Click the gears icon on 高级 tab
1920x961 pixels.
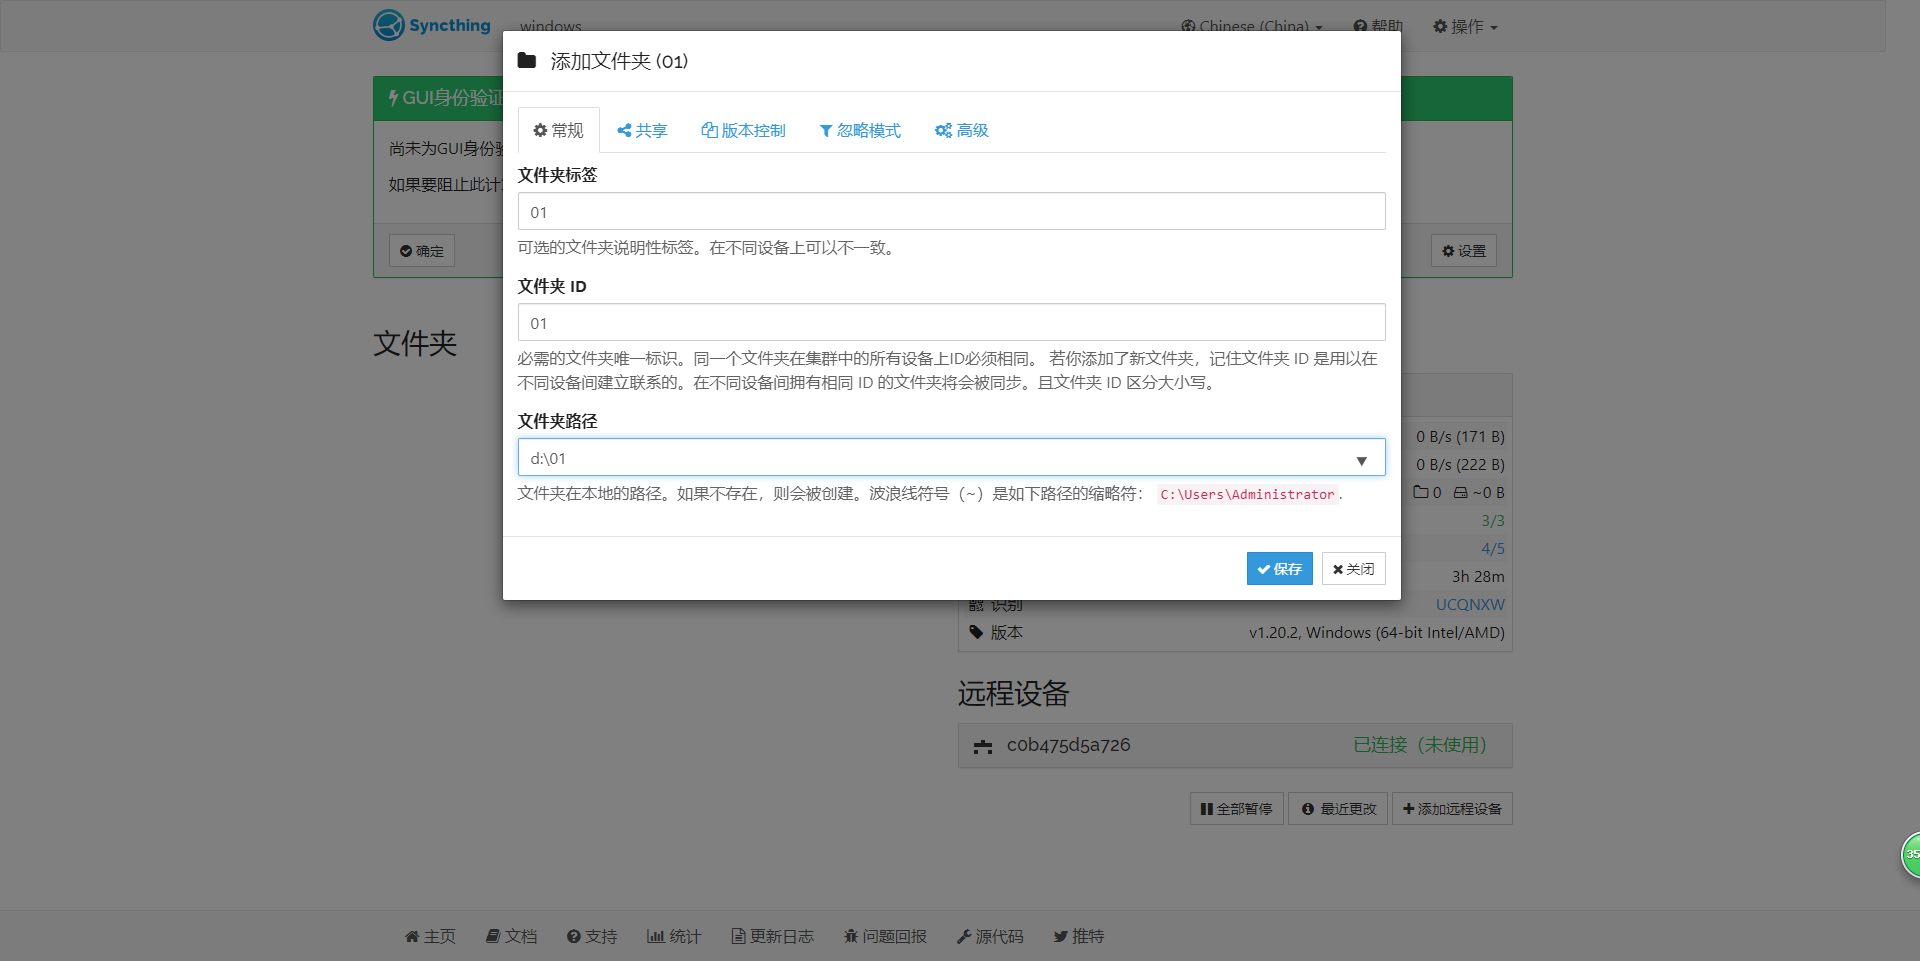point(943,131)
